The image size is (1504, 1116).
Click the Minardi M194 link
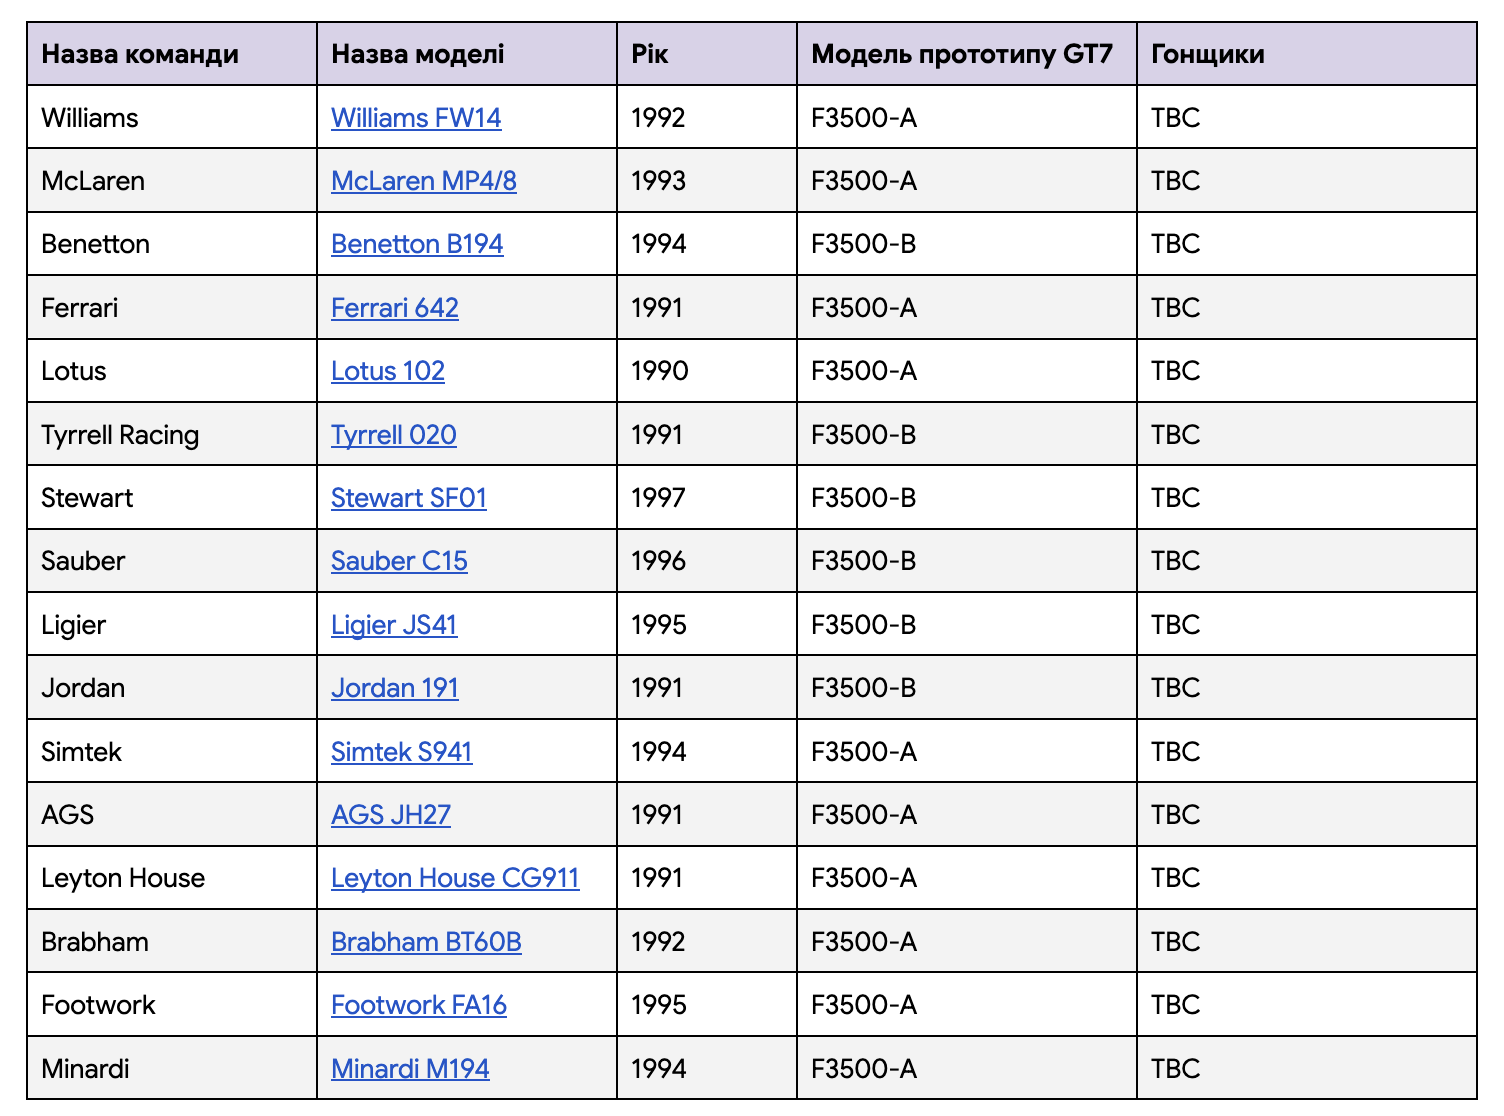[410, 1069]
